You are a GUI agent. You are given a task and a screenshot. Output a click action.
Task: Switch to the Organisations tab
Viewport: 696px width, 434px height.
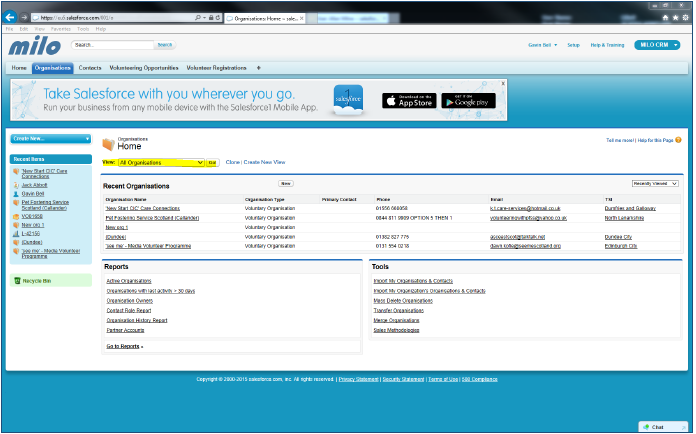(x=52, y=68)
